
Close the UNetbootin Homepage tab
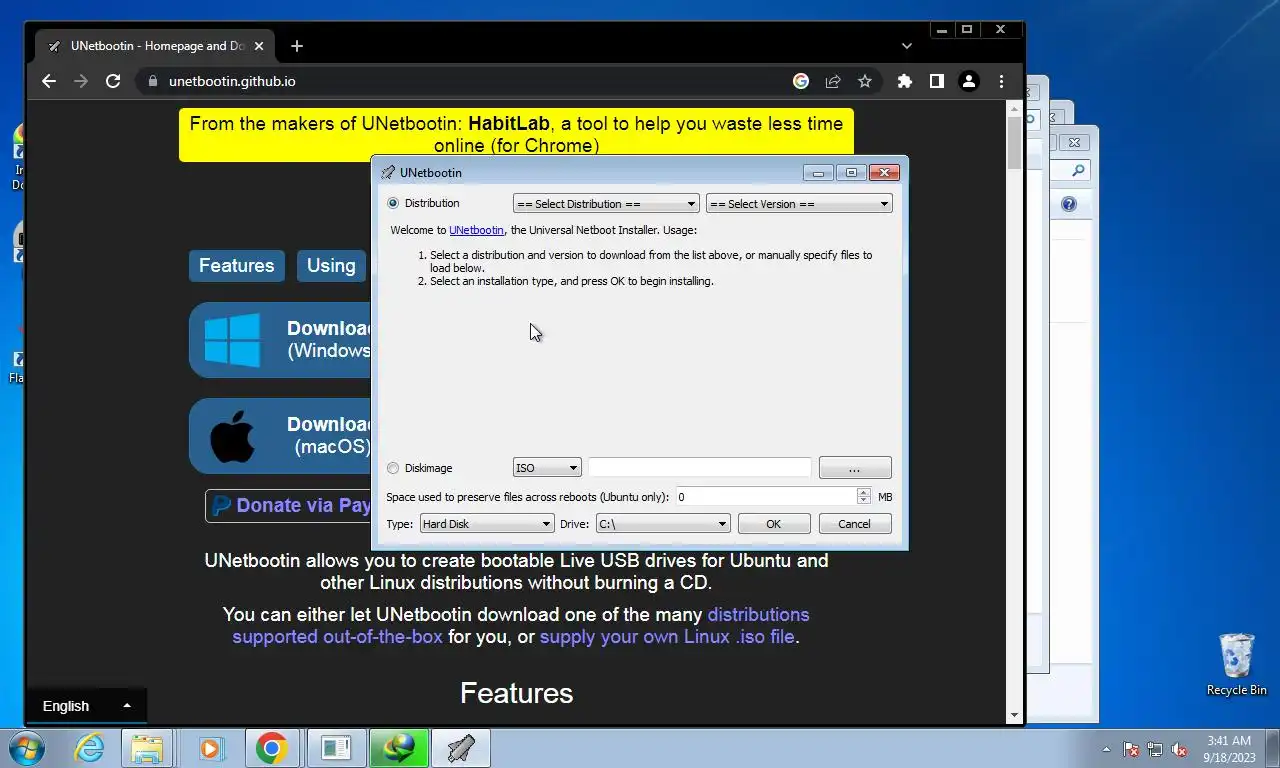pyautogui.click(x=259, y=46)
